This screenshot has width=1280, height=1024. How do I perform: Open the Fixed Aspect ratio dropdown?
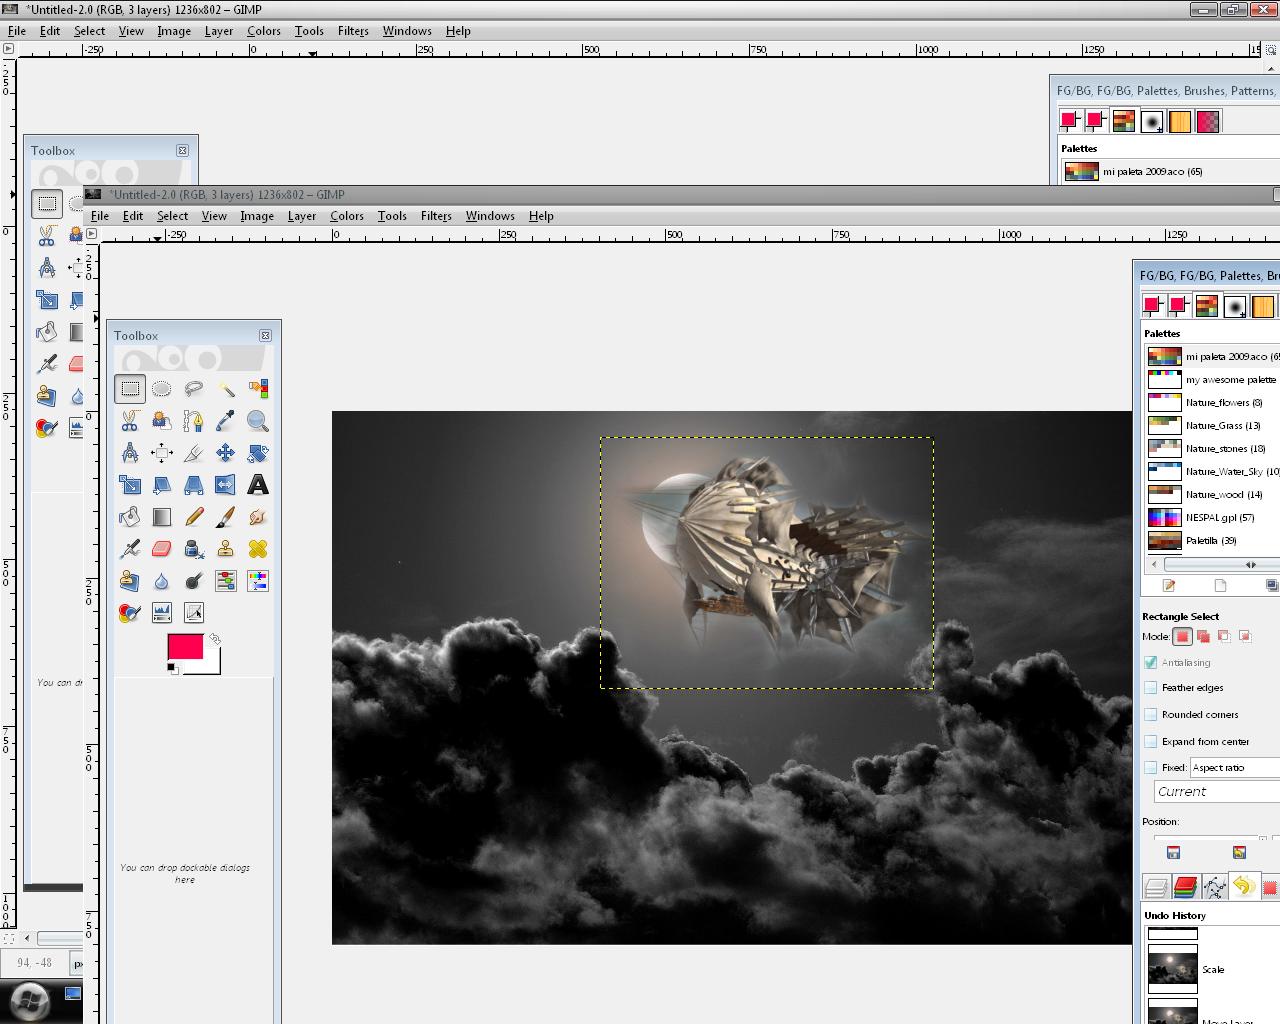pos(1234,767)
